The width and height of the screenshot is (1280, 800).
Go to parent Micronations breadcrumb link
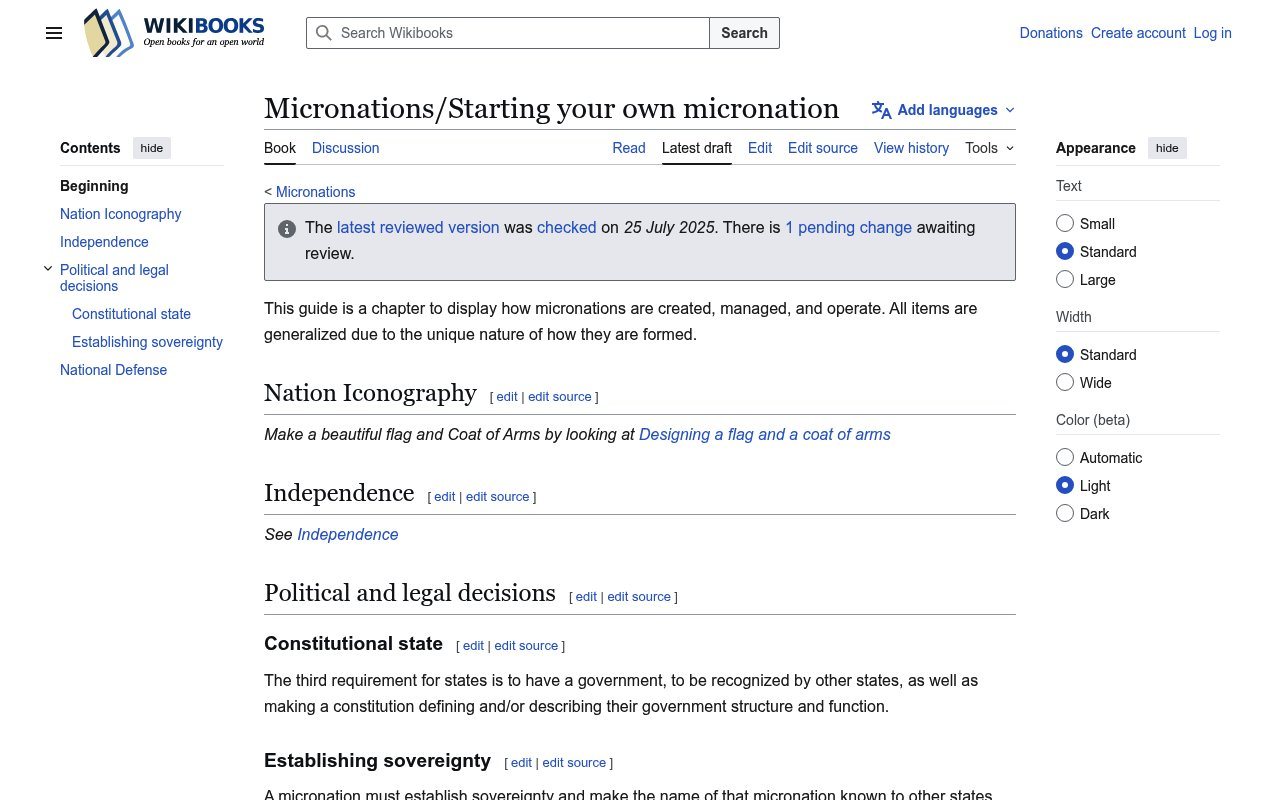coord(315,192)
